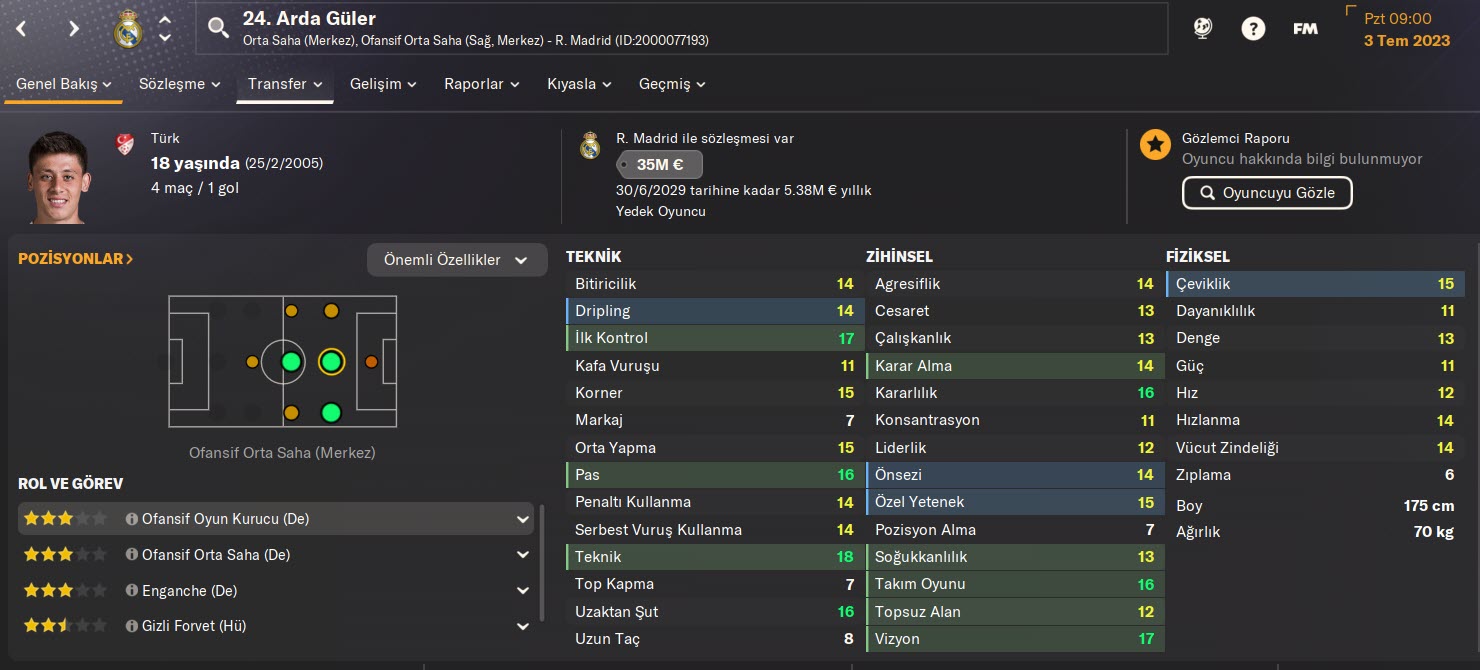Screen dimensions: 1480x670
Task: Click the Real Madrid club badge in header
Action: [x=128, y=29]
